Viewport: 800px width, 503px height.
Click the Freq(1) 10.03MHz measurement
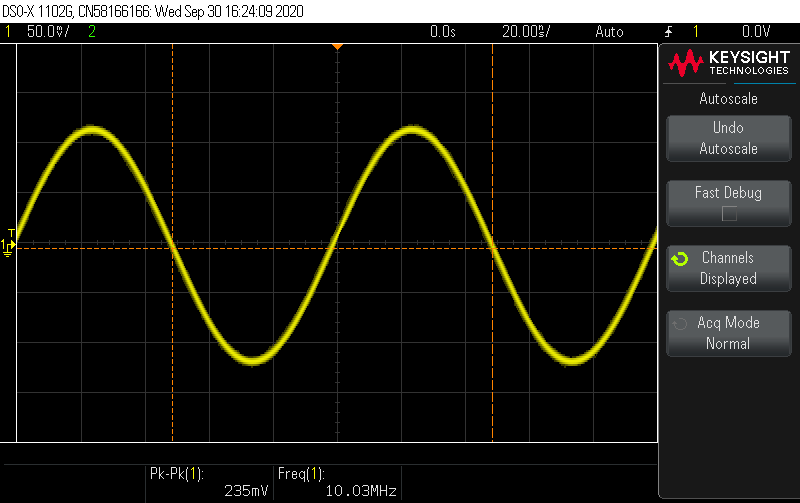[336, 483]
